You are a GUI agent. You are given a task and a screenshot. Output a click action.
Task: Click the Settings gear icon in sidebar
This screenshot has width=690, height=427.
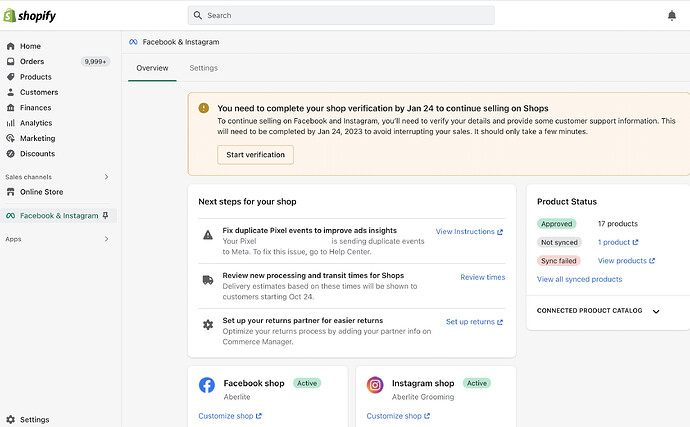(x=11, y=420)
